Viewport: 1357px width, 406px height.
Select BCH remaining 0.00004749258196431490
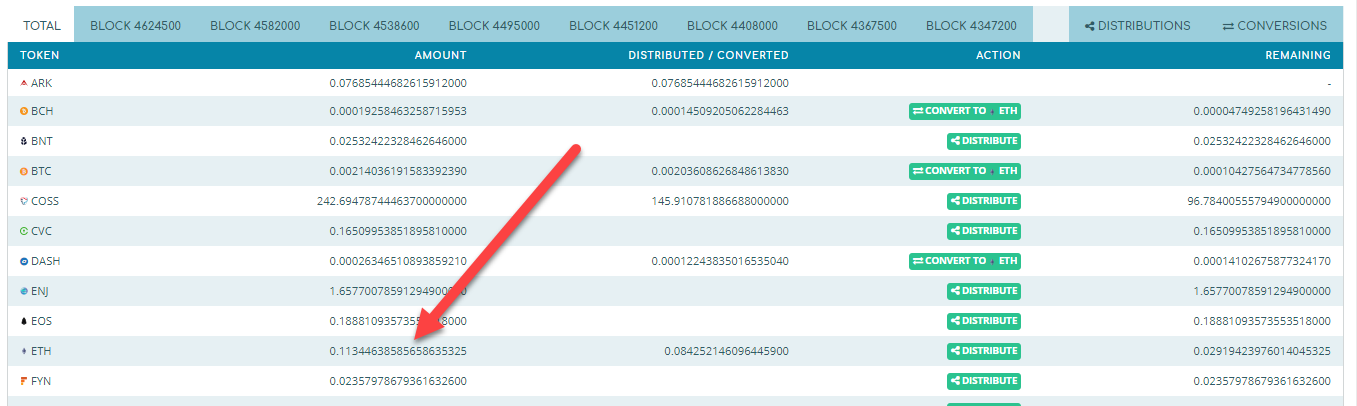(1262, 112)
